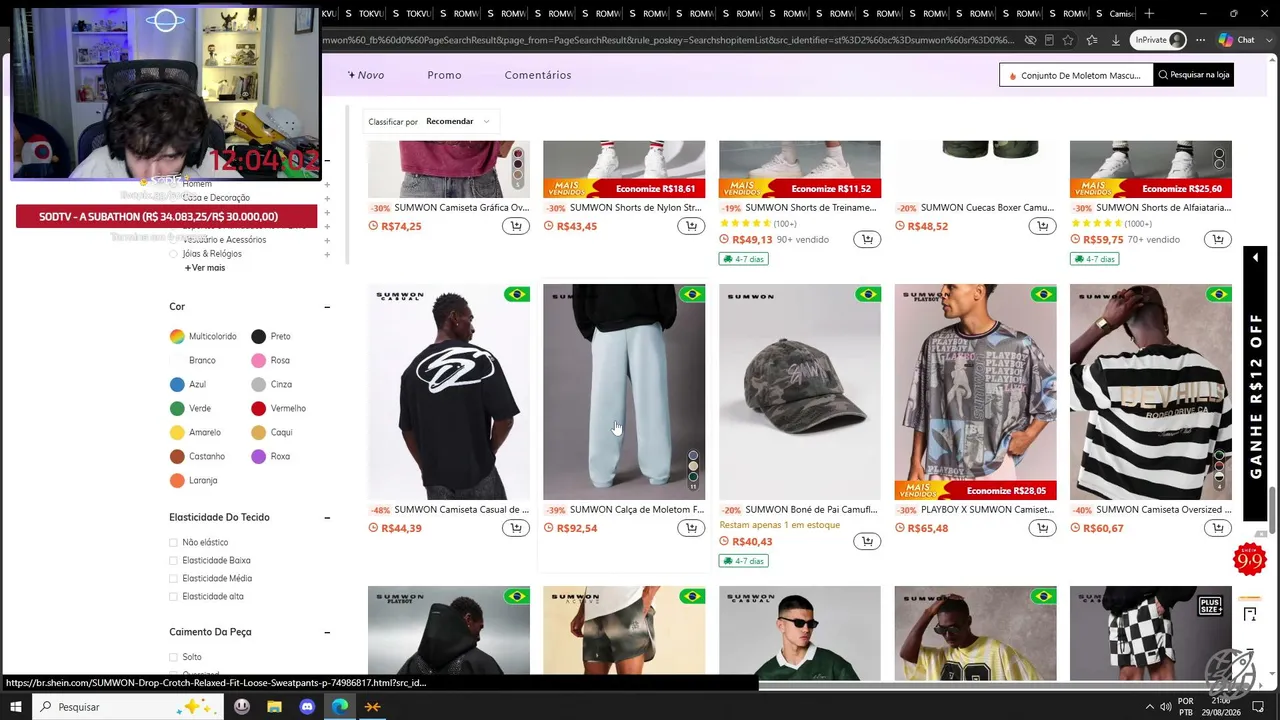Add SUMWON Camiseta Gráfica R$74,25 to cart
The width and height of the screenshot is (1280, 720).
[516, 226]
